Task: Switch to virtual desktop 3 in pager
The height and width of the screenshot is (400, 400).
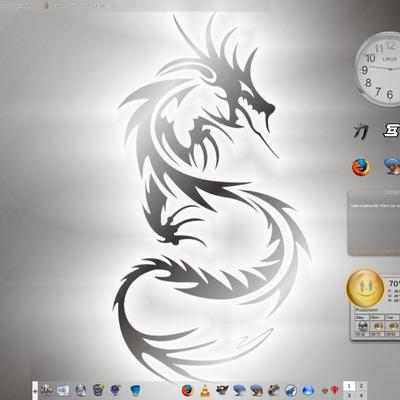Action: [x=349, y=395]
